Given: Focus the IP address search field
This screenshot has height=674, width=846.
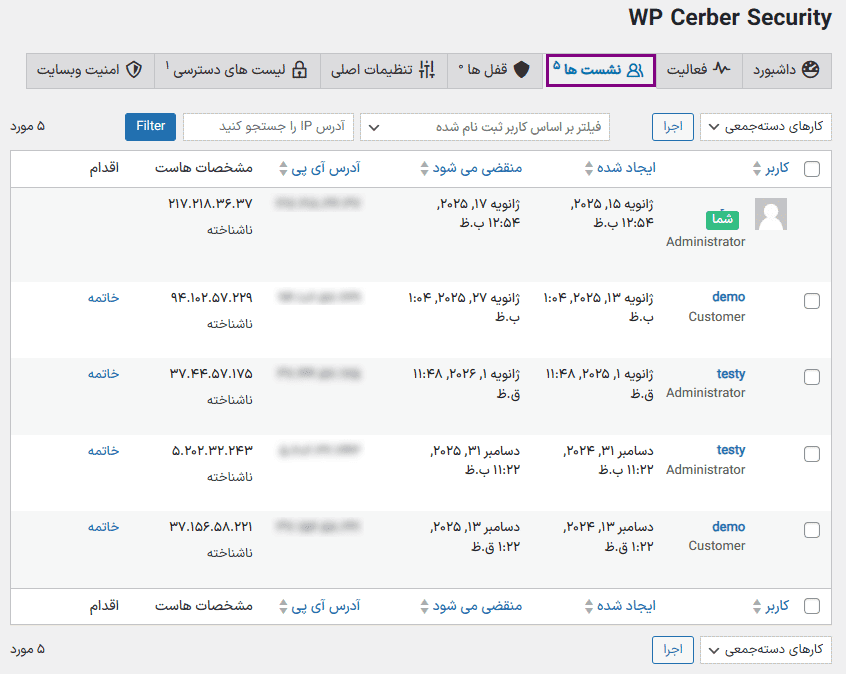Looking at the screenshot, I should (x=268, y=127).
